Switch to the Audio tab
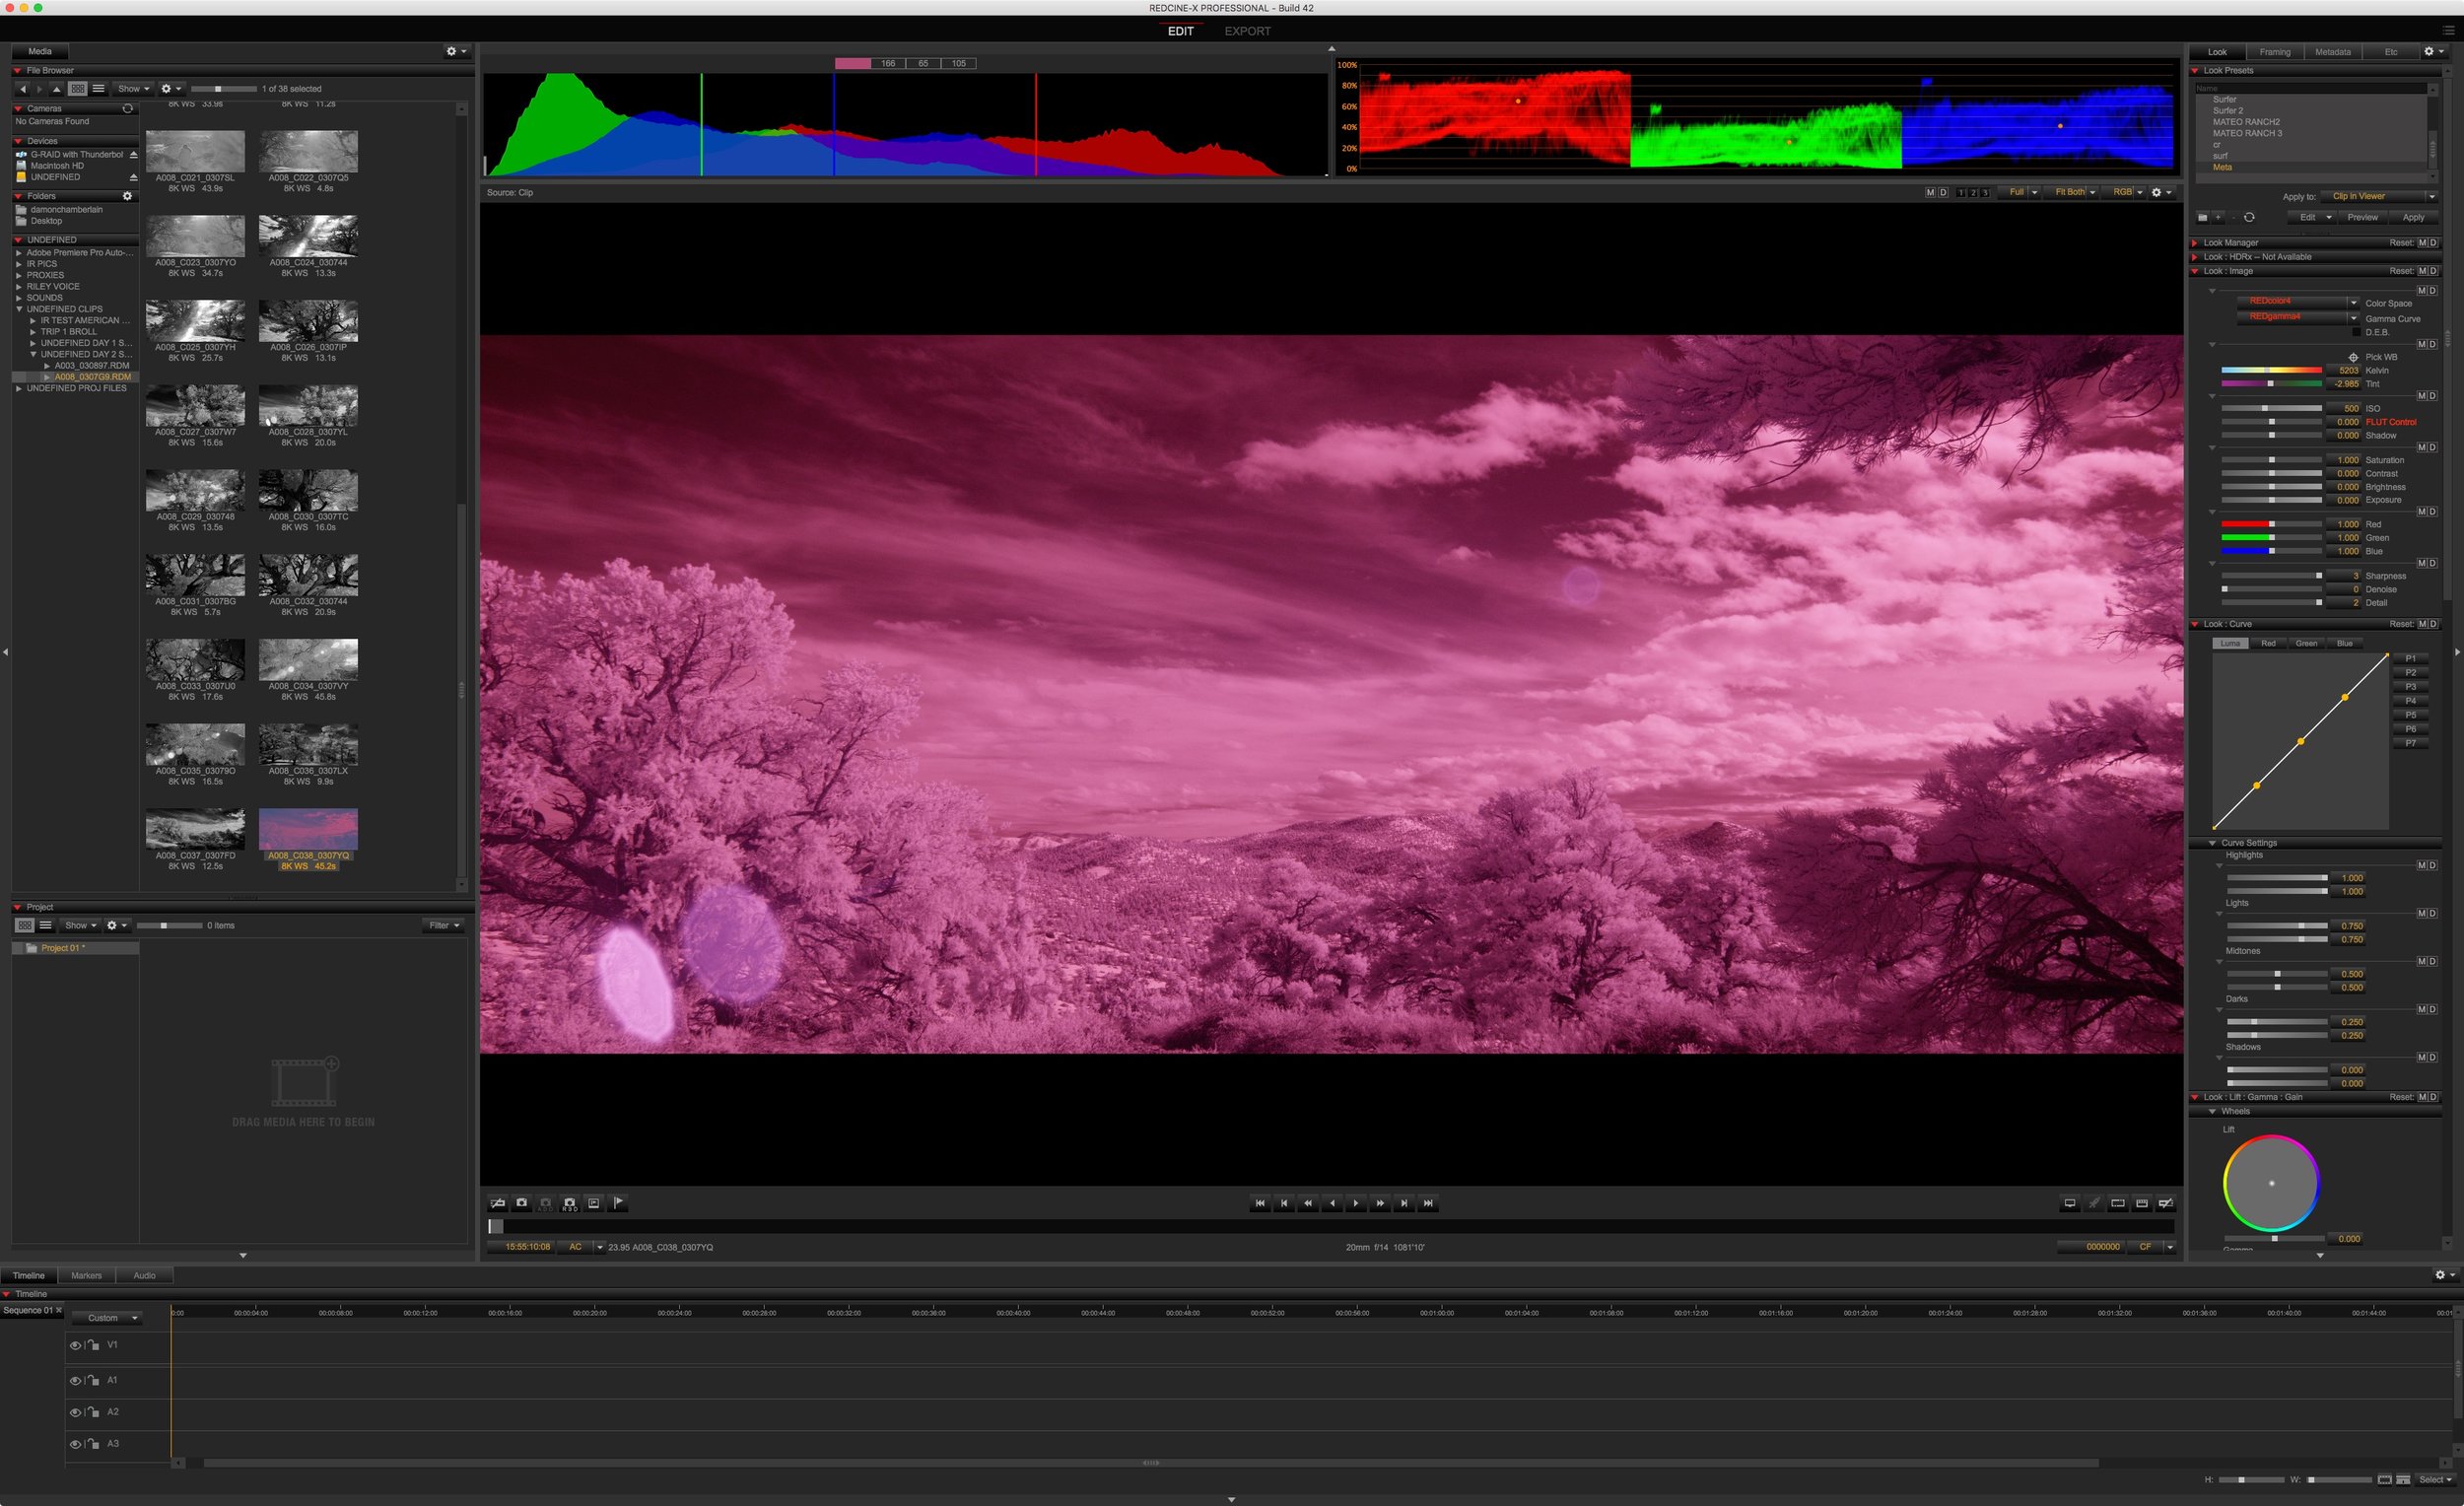 (x=145, y=1275)
